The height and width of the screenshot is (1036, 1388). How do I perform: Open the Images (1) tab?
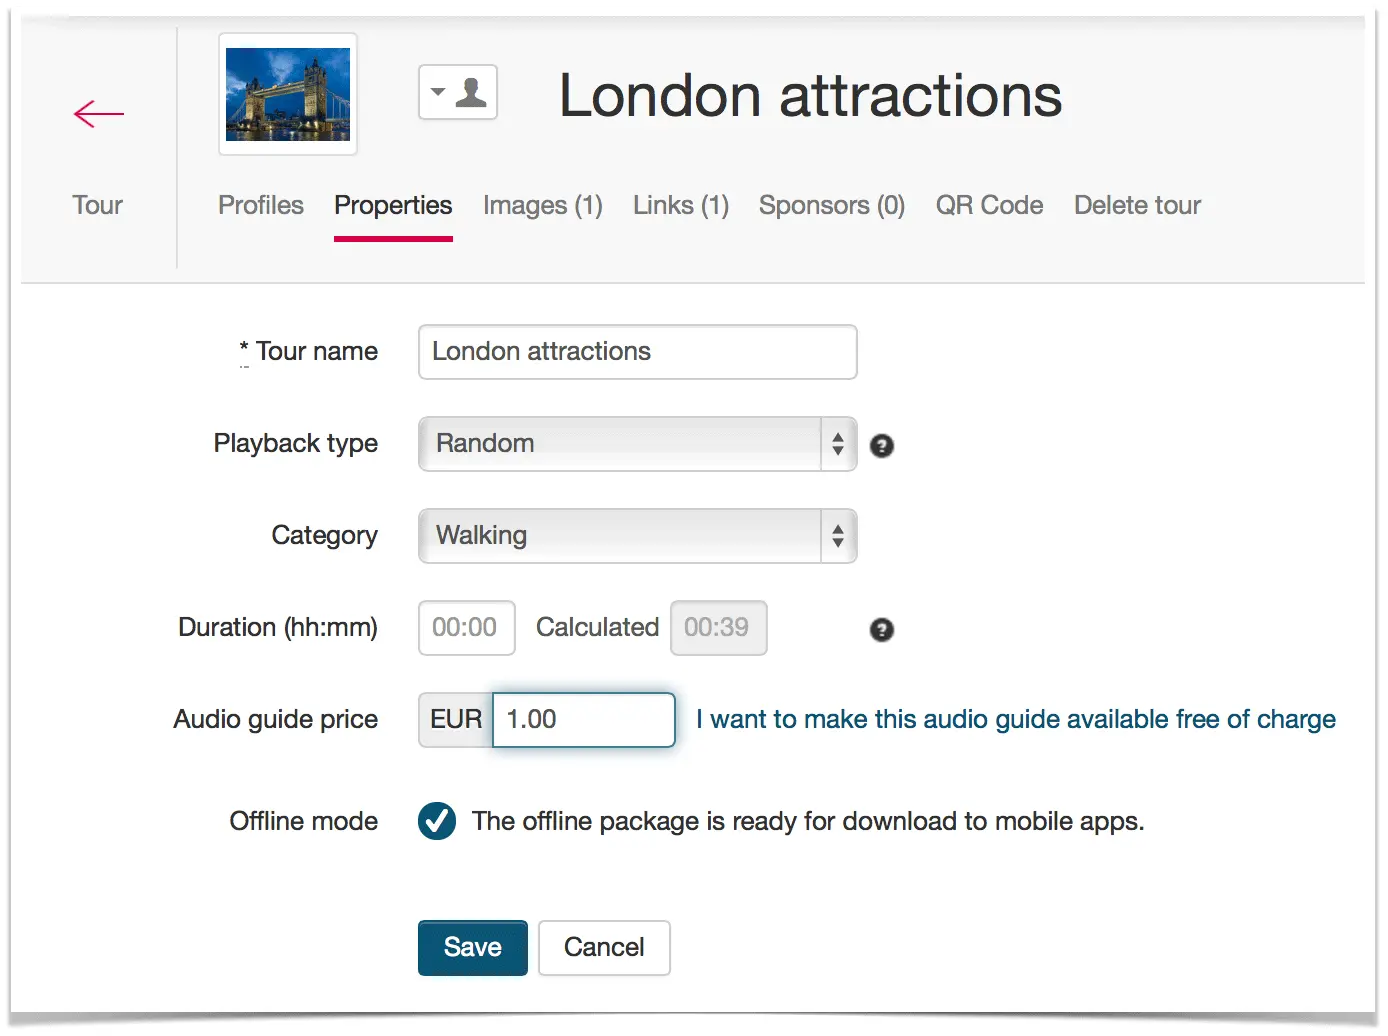pyautogui.click(x=543, y=205)
